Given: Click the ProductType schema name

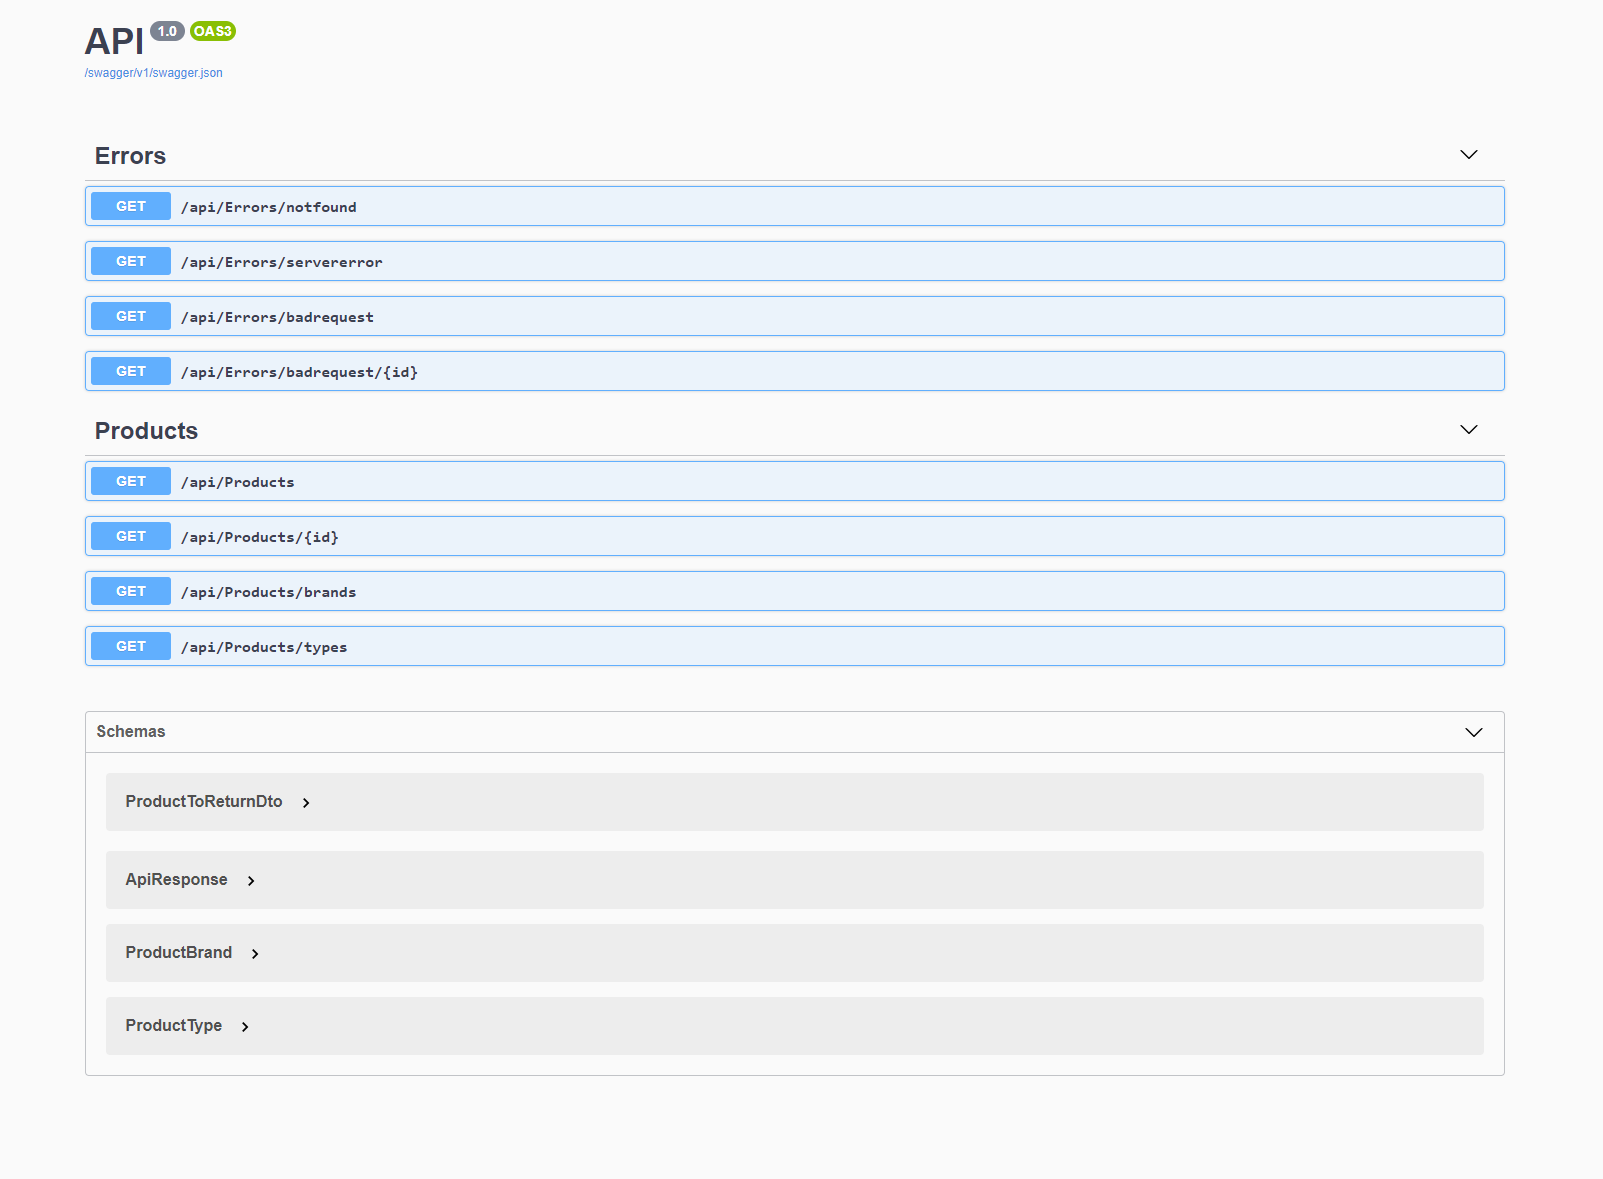Looking at the screenshot, I should click(x=173, y=1026).
